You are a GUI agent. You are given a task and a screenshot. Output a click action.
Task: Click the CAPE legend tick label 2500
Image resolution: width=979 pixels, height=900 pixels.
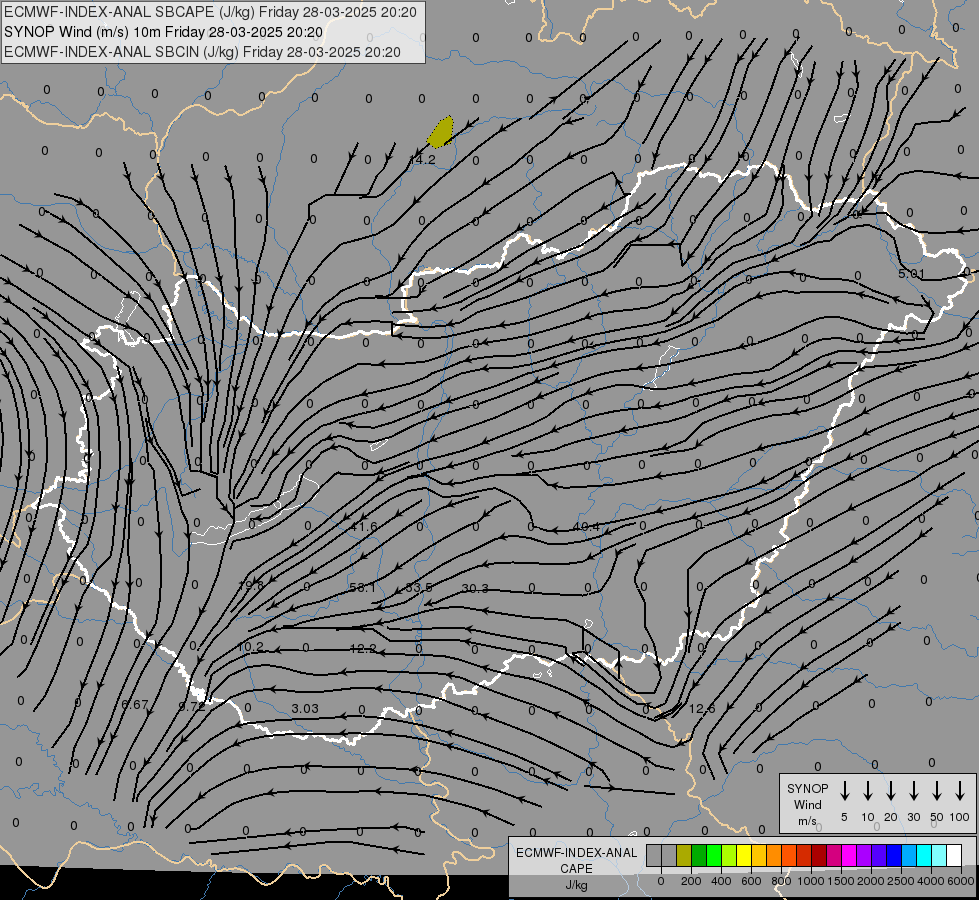point(900,881)
